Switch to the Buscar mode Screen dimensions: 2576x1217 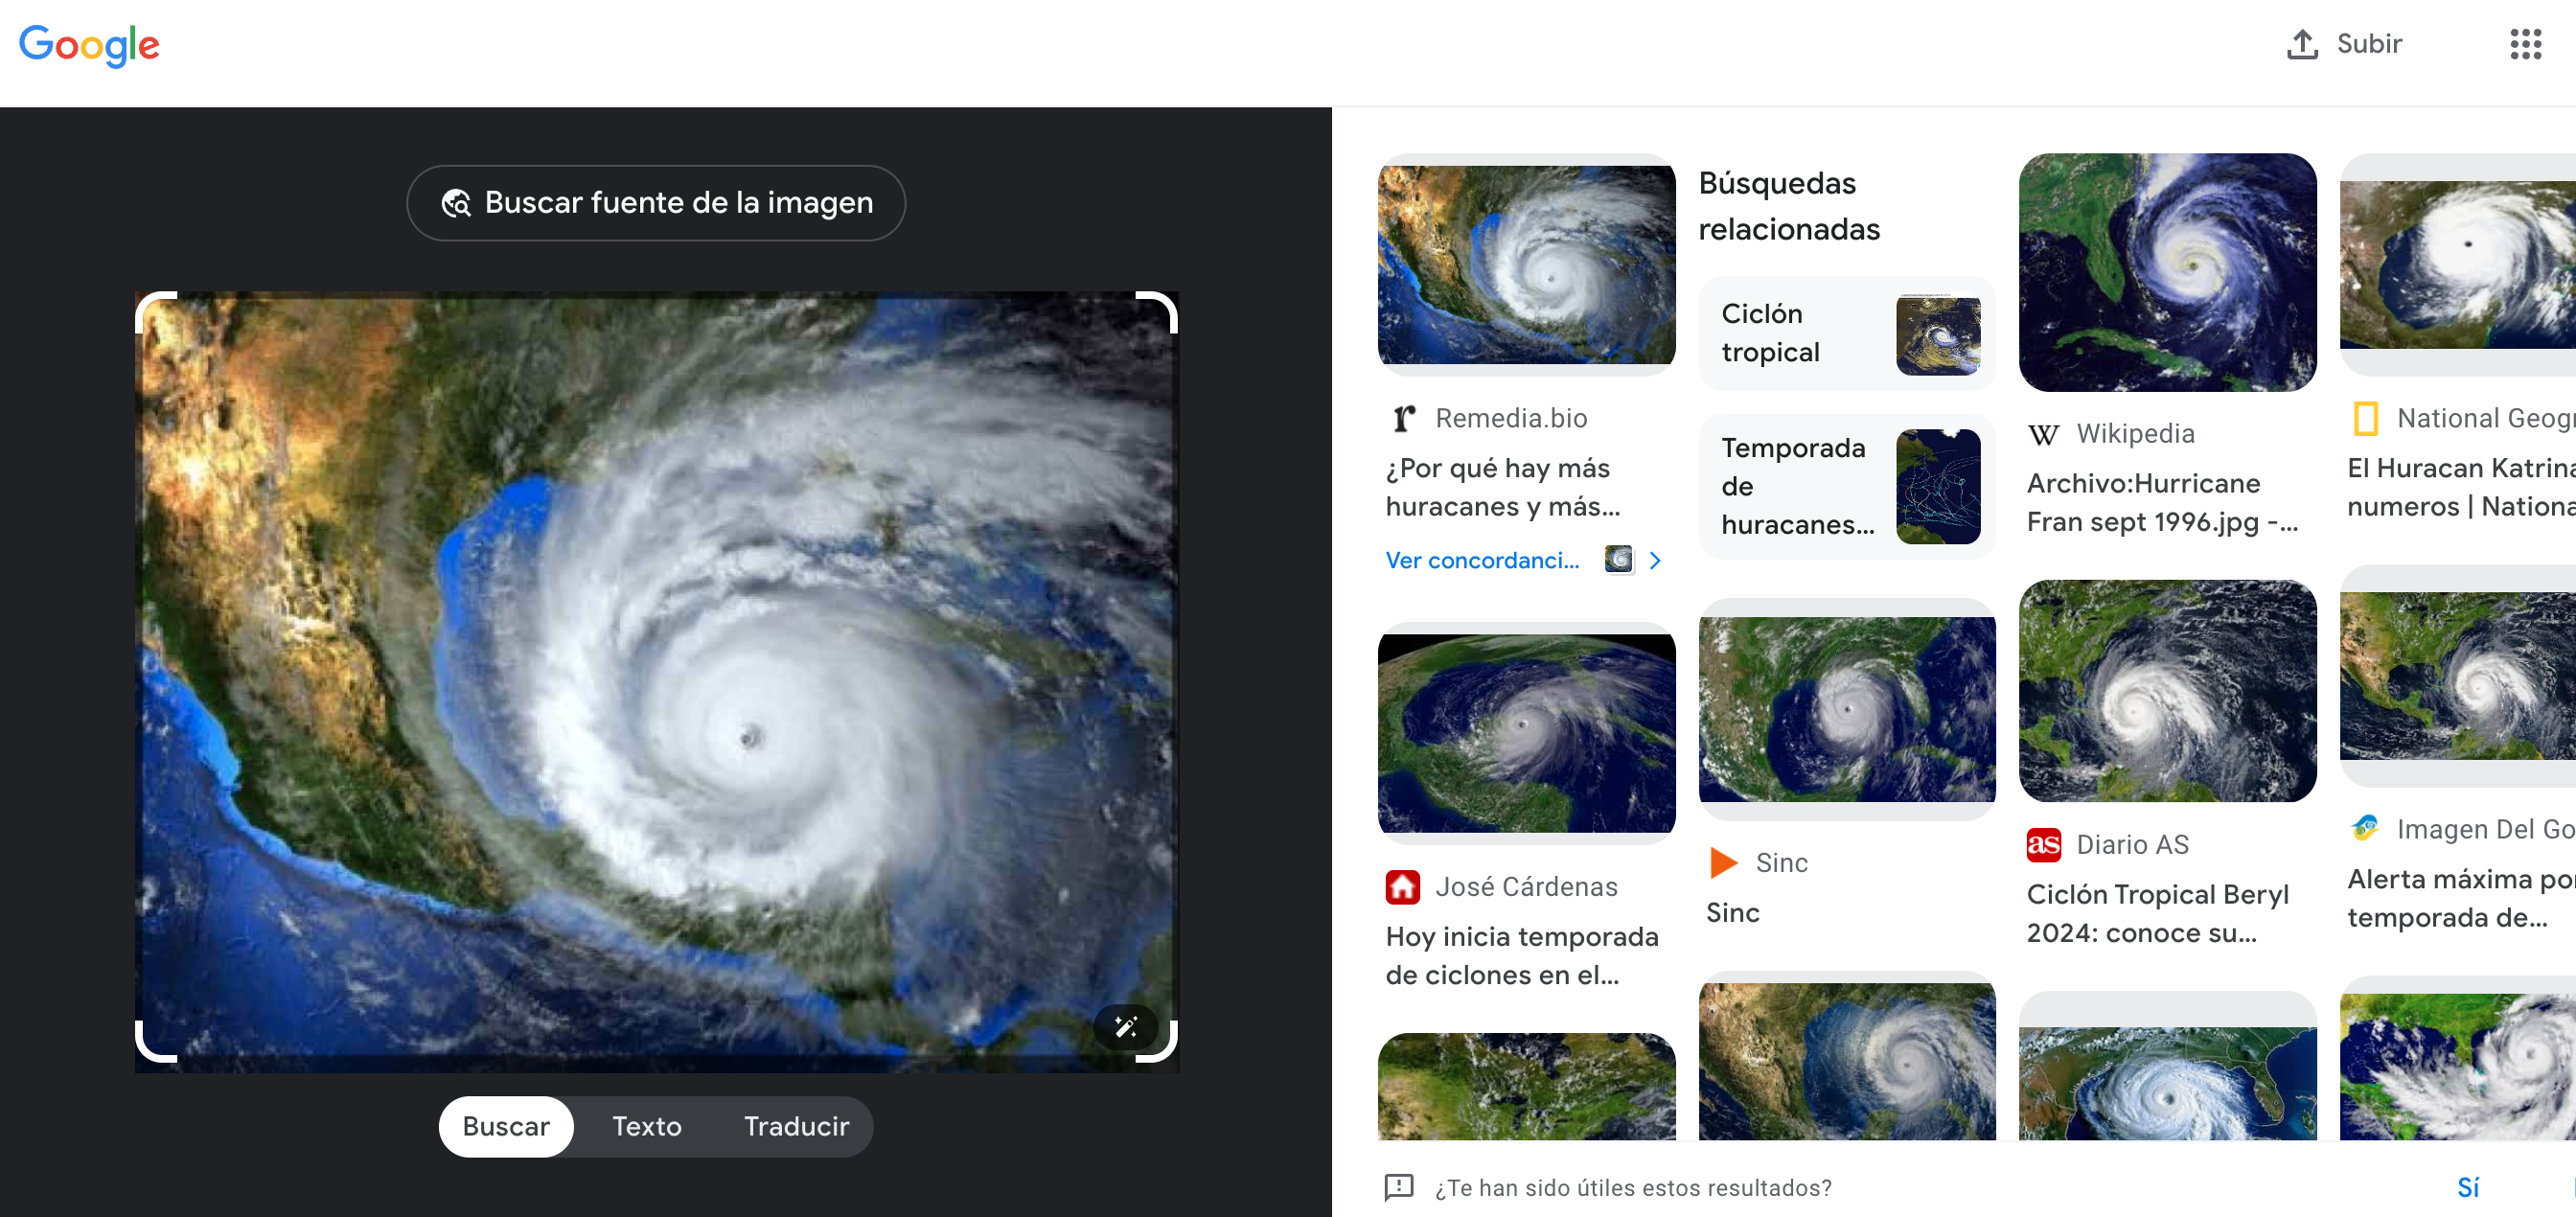(x=506, y=1126)
